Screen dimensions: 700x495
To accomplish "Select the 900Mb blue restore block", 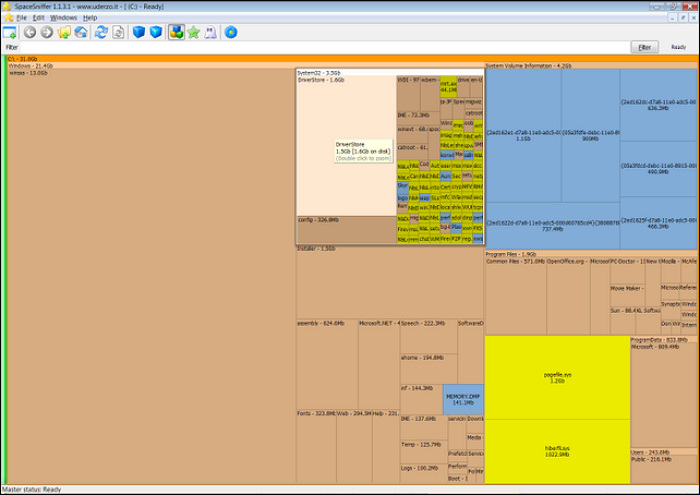I will point(590,135).
